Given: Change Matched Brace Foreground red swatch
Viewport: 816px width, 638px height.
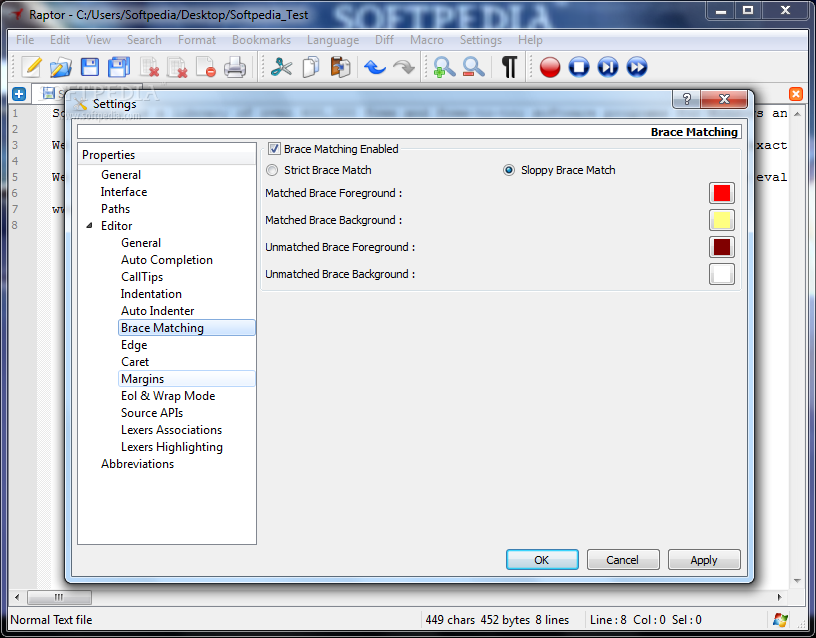Looking at the screenshot, I should click(722, 193).
